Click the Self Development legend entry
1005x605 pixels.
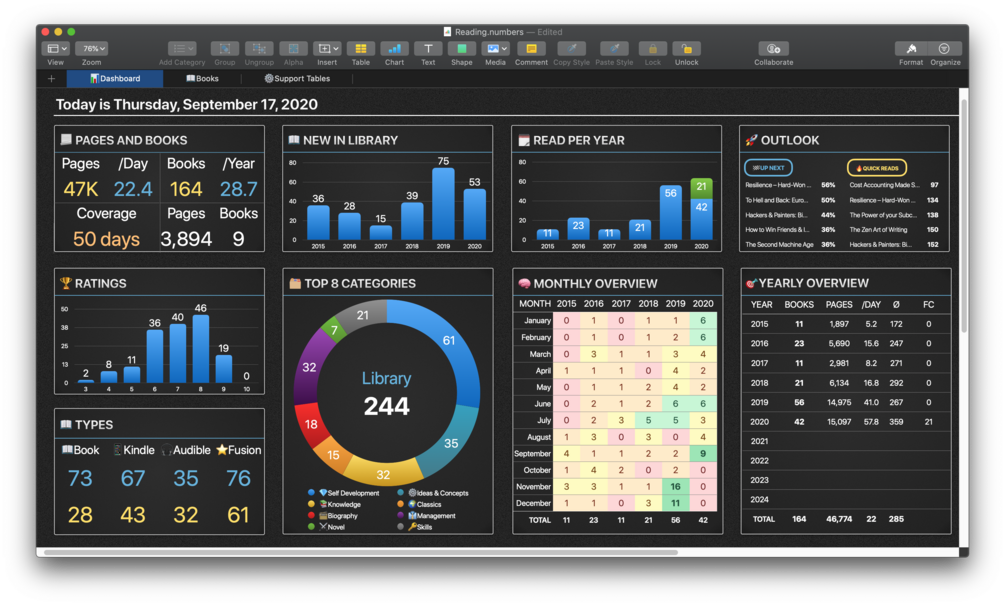344,493
